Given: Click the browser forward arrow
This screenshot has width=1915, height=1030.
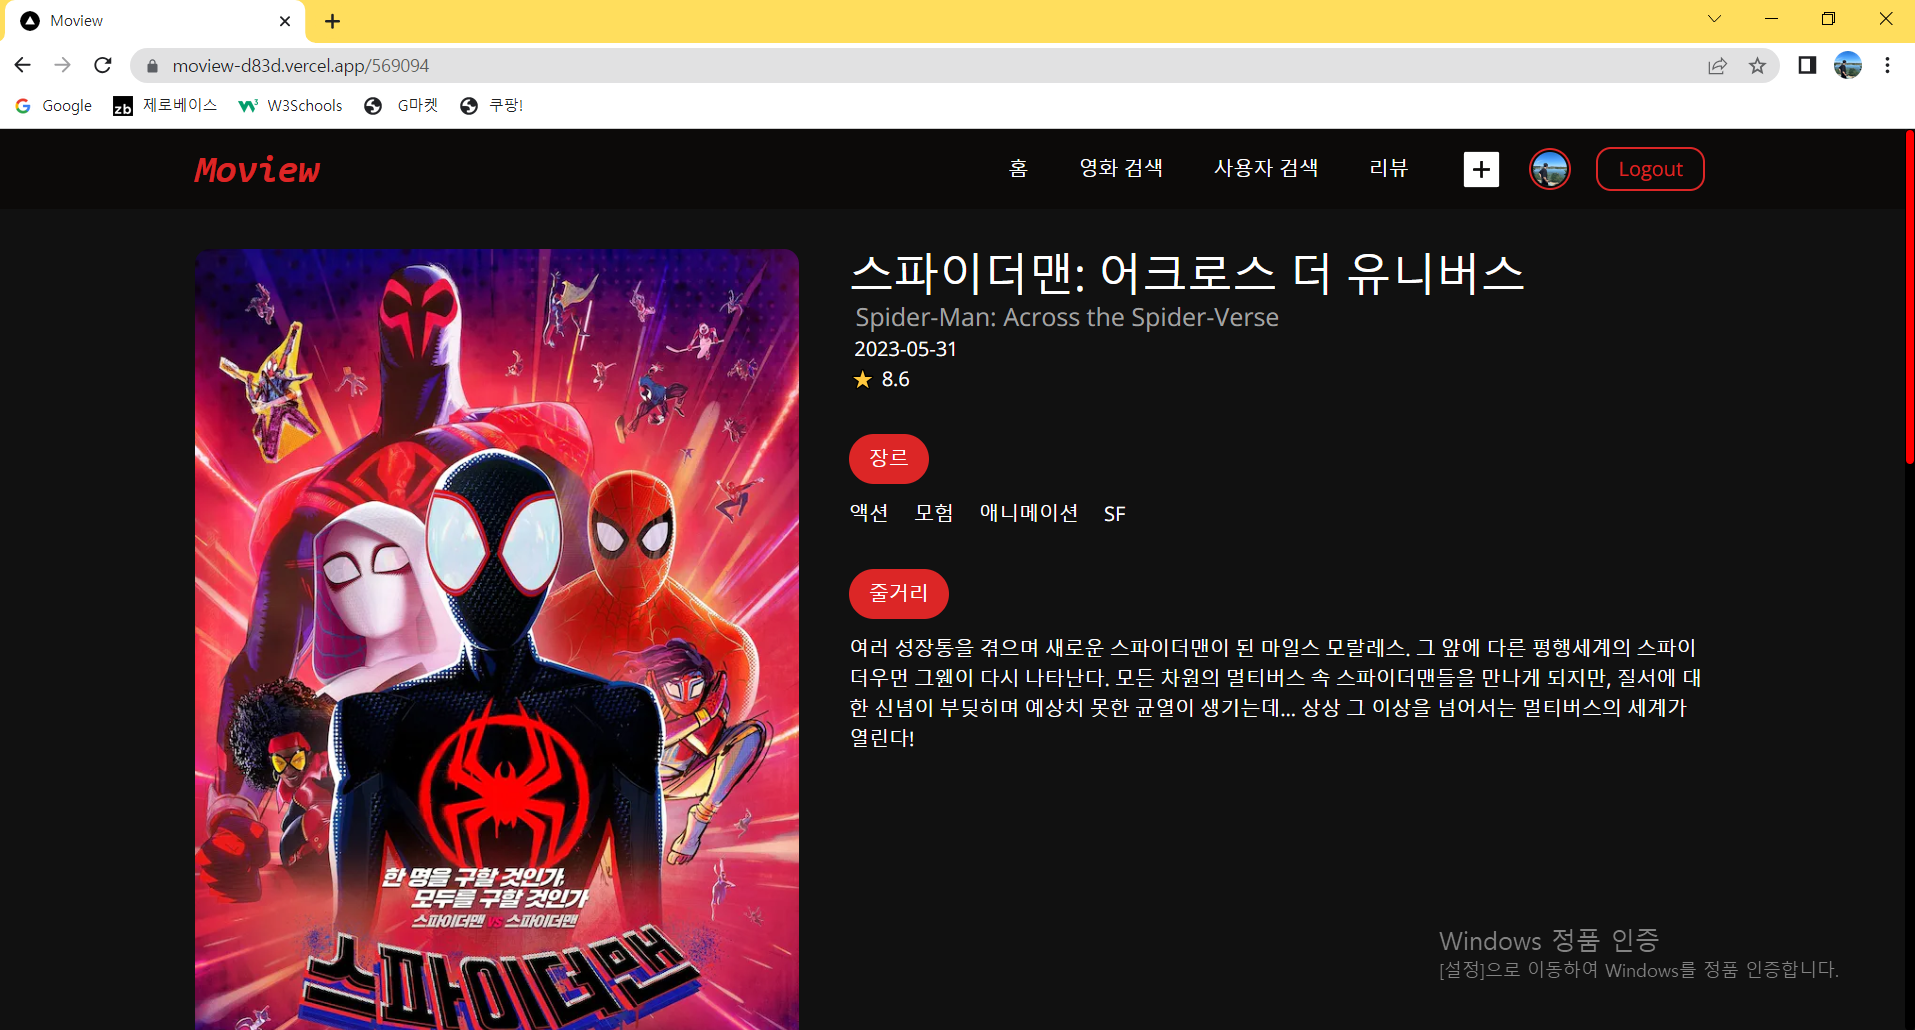Looking at the screenshot, I should 62,65.
